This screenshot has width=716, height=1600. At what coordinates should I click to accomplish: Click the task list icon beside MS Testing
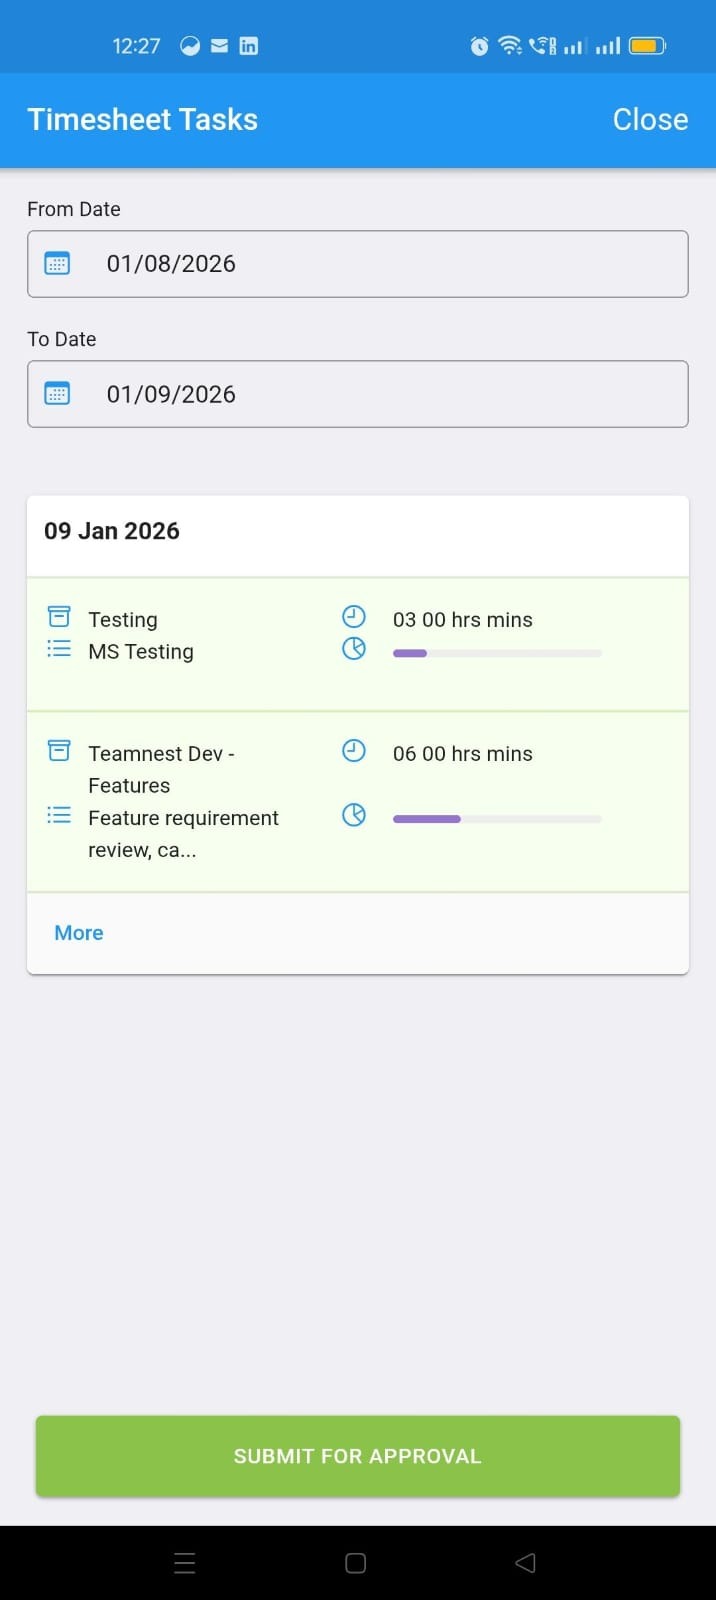point(59,650)
